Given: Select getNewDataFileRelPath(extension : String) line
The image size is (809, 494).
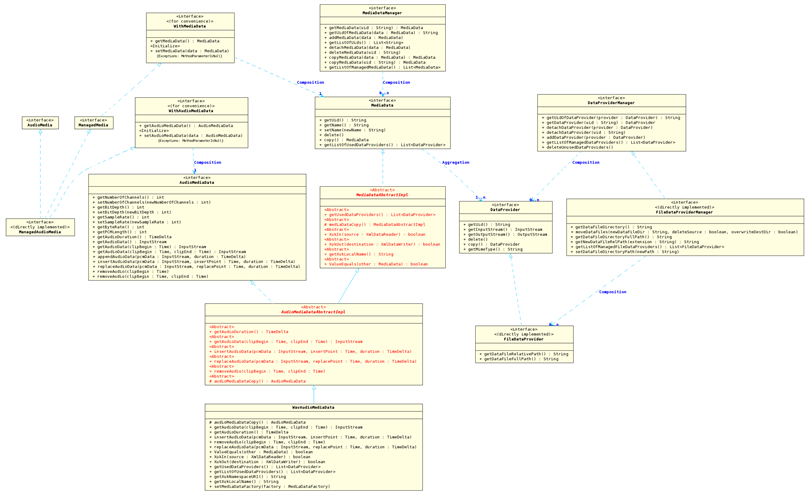Looking at the screenshot, I should point(635,242).
